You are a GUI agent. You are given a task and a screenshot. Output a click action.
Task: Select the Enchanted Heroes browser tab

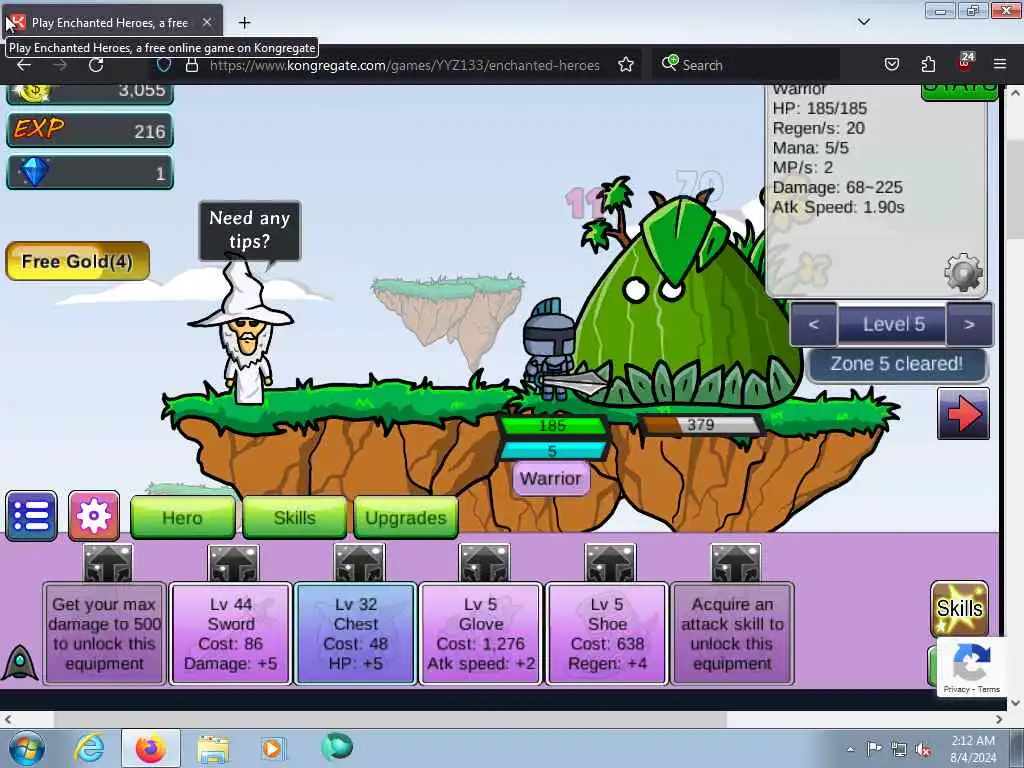coord(110,22)
